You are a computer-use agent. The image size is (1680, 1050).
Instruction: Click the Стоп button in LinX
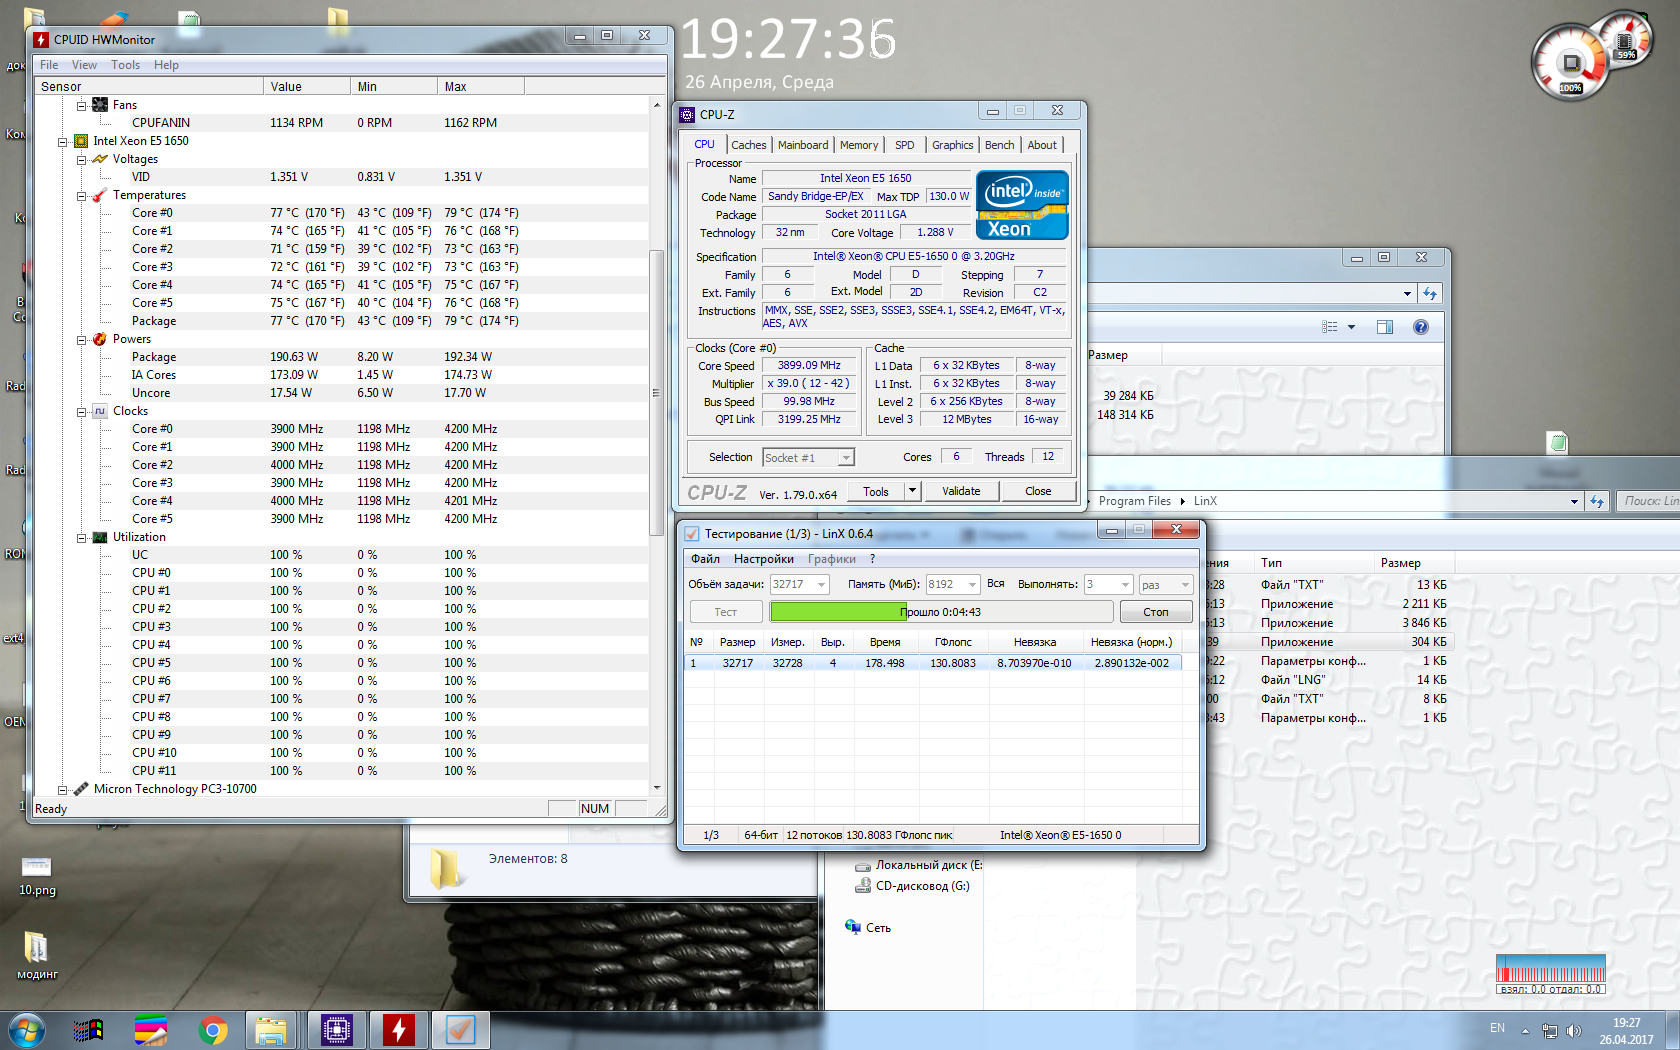click(1156, 612)
